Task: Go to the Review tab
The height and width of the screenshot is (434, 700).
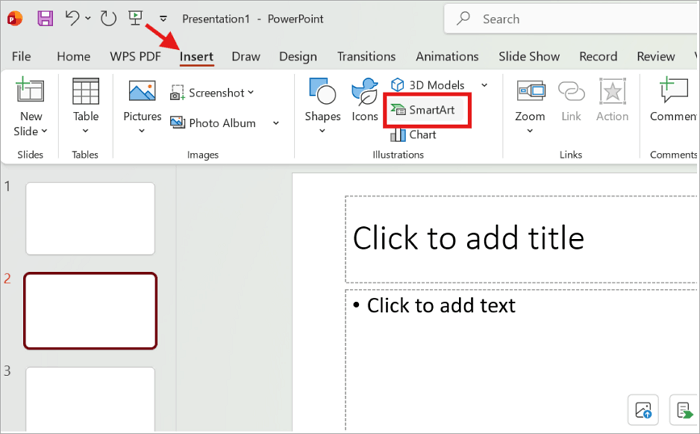Action: [x=656, y=57]
